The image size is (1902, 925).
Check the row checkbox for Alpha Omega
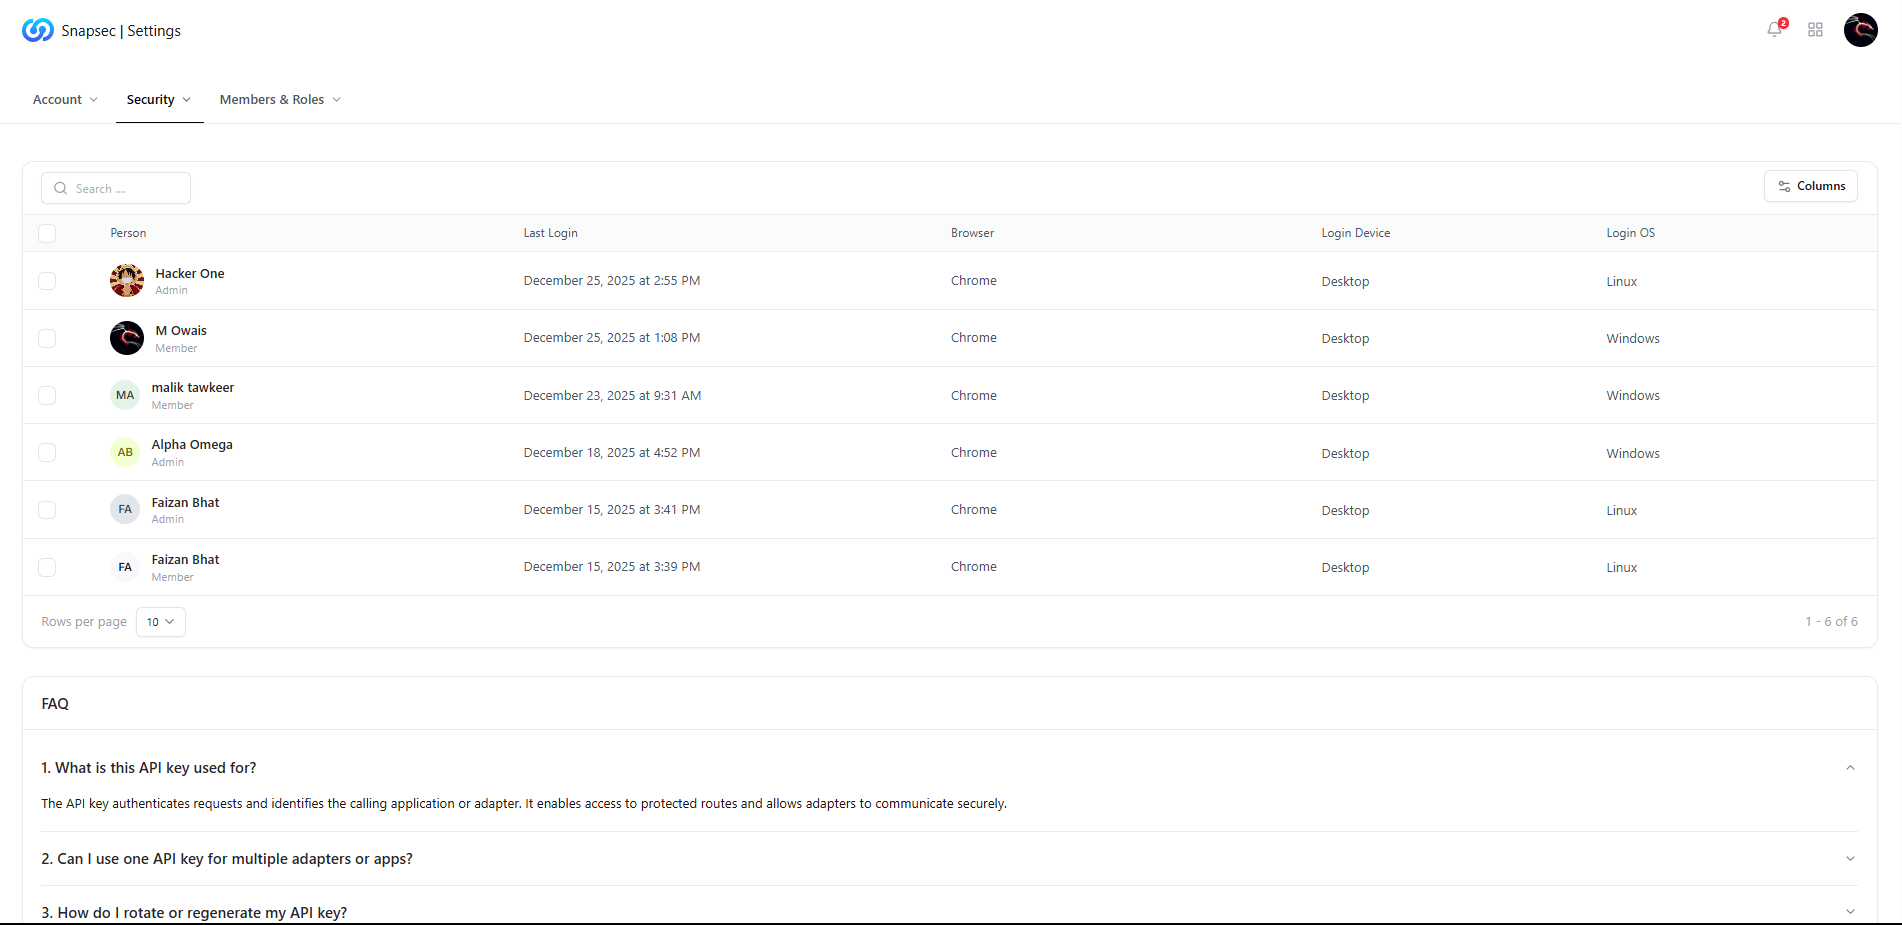[47, 452]
